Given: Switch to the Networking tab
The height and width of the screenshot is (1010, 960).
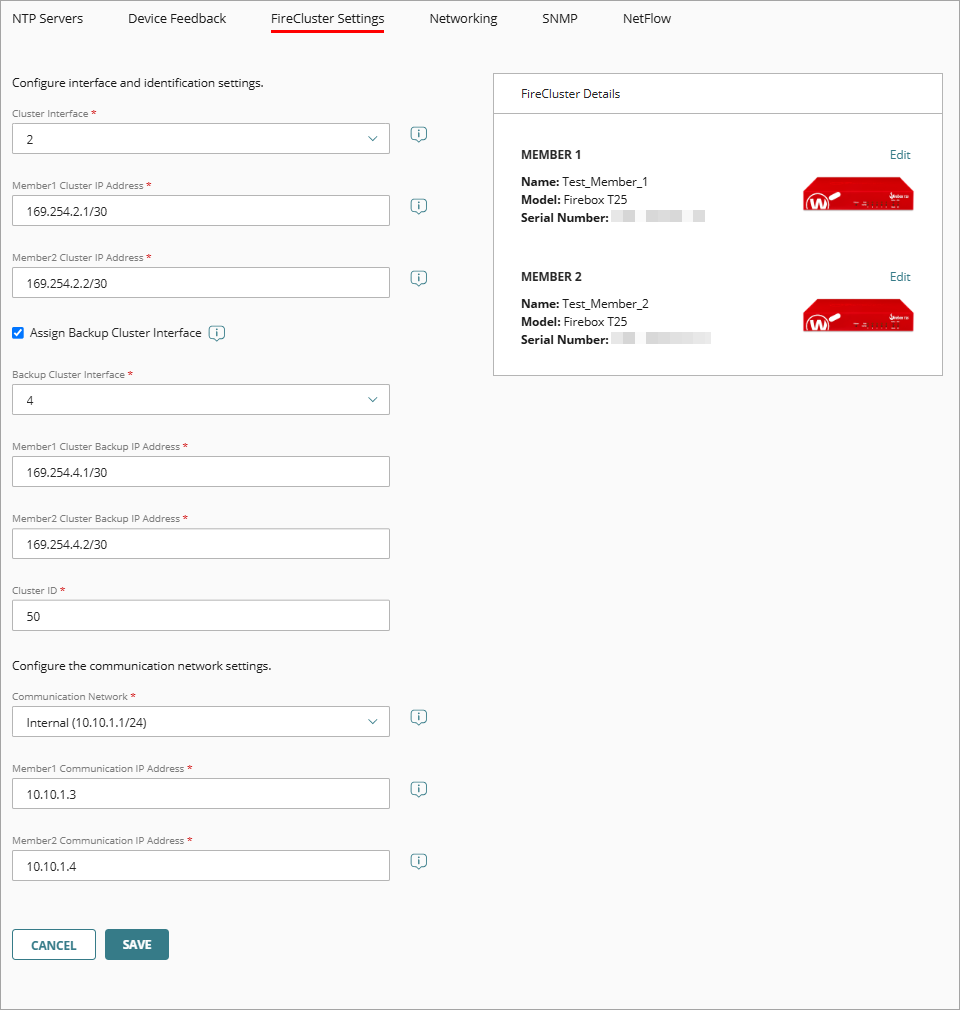Looking at the screenshot, I should tap(463, 18).
